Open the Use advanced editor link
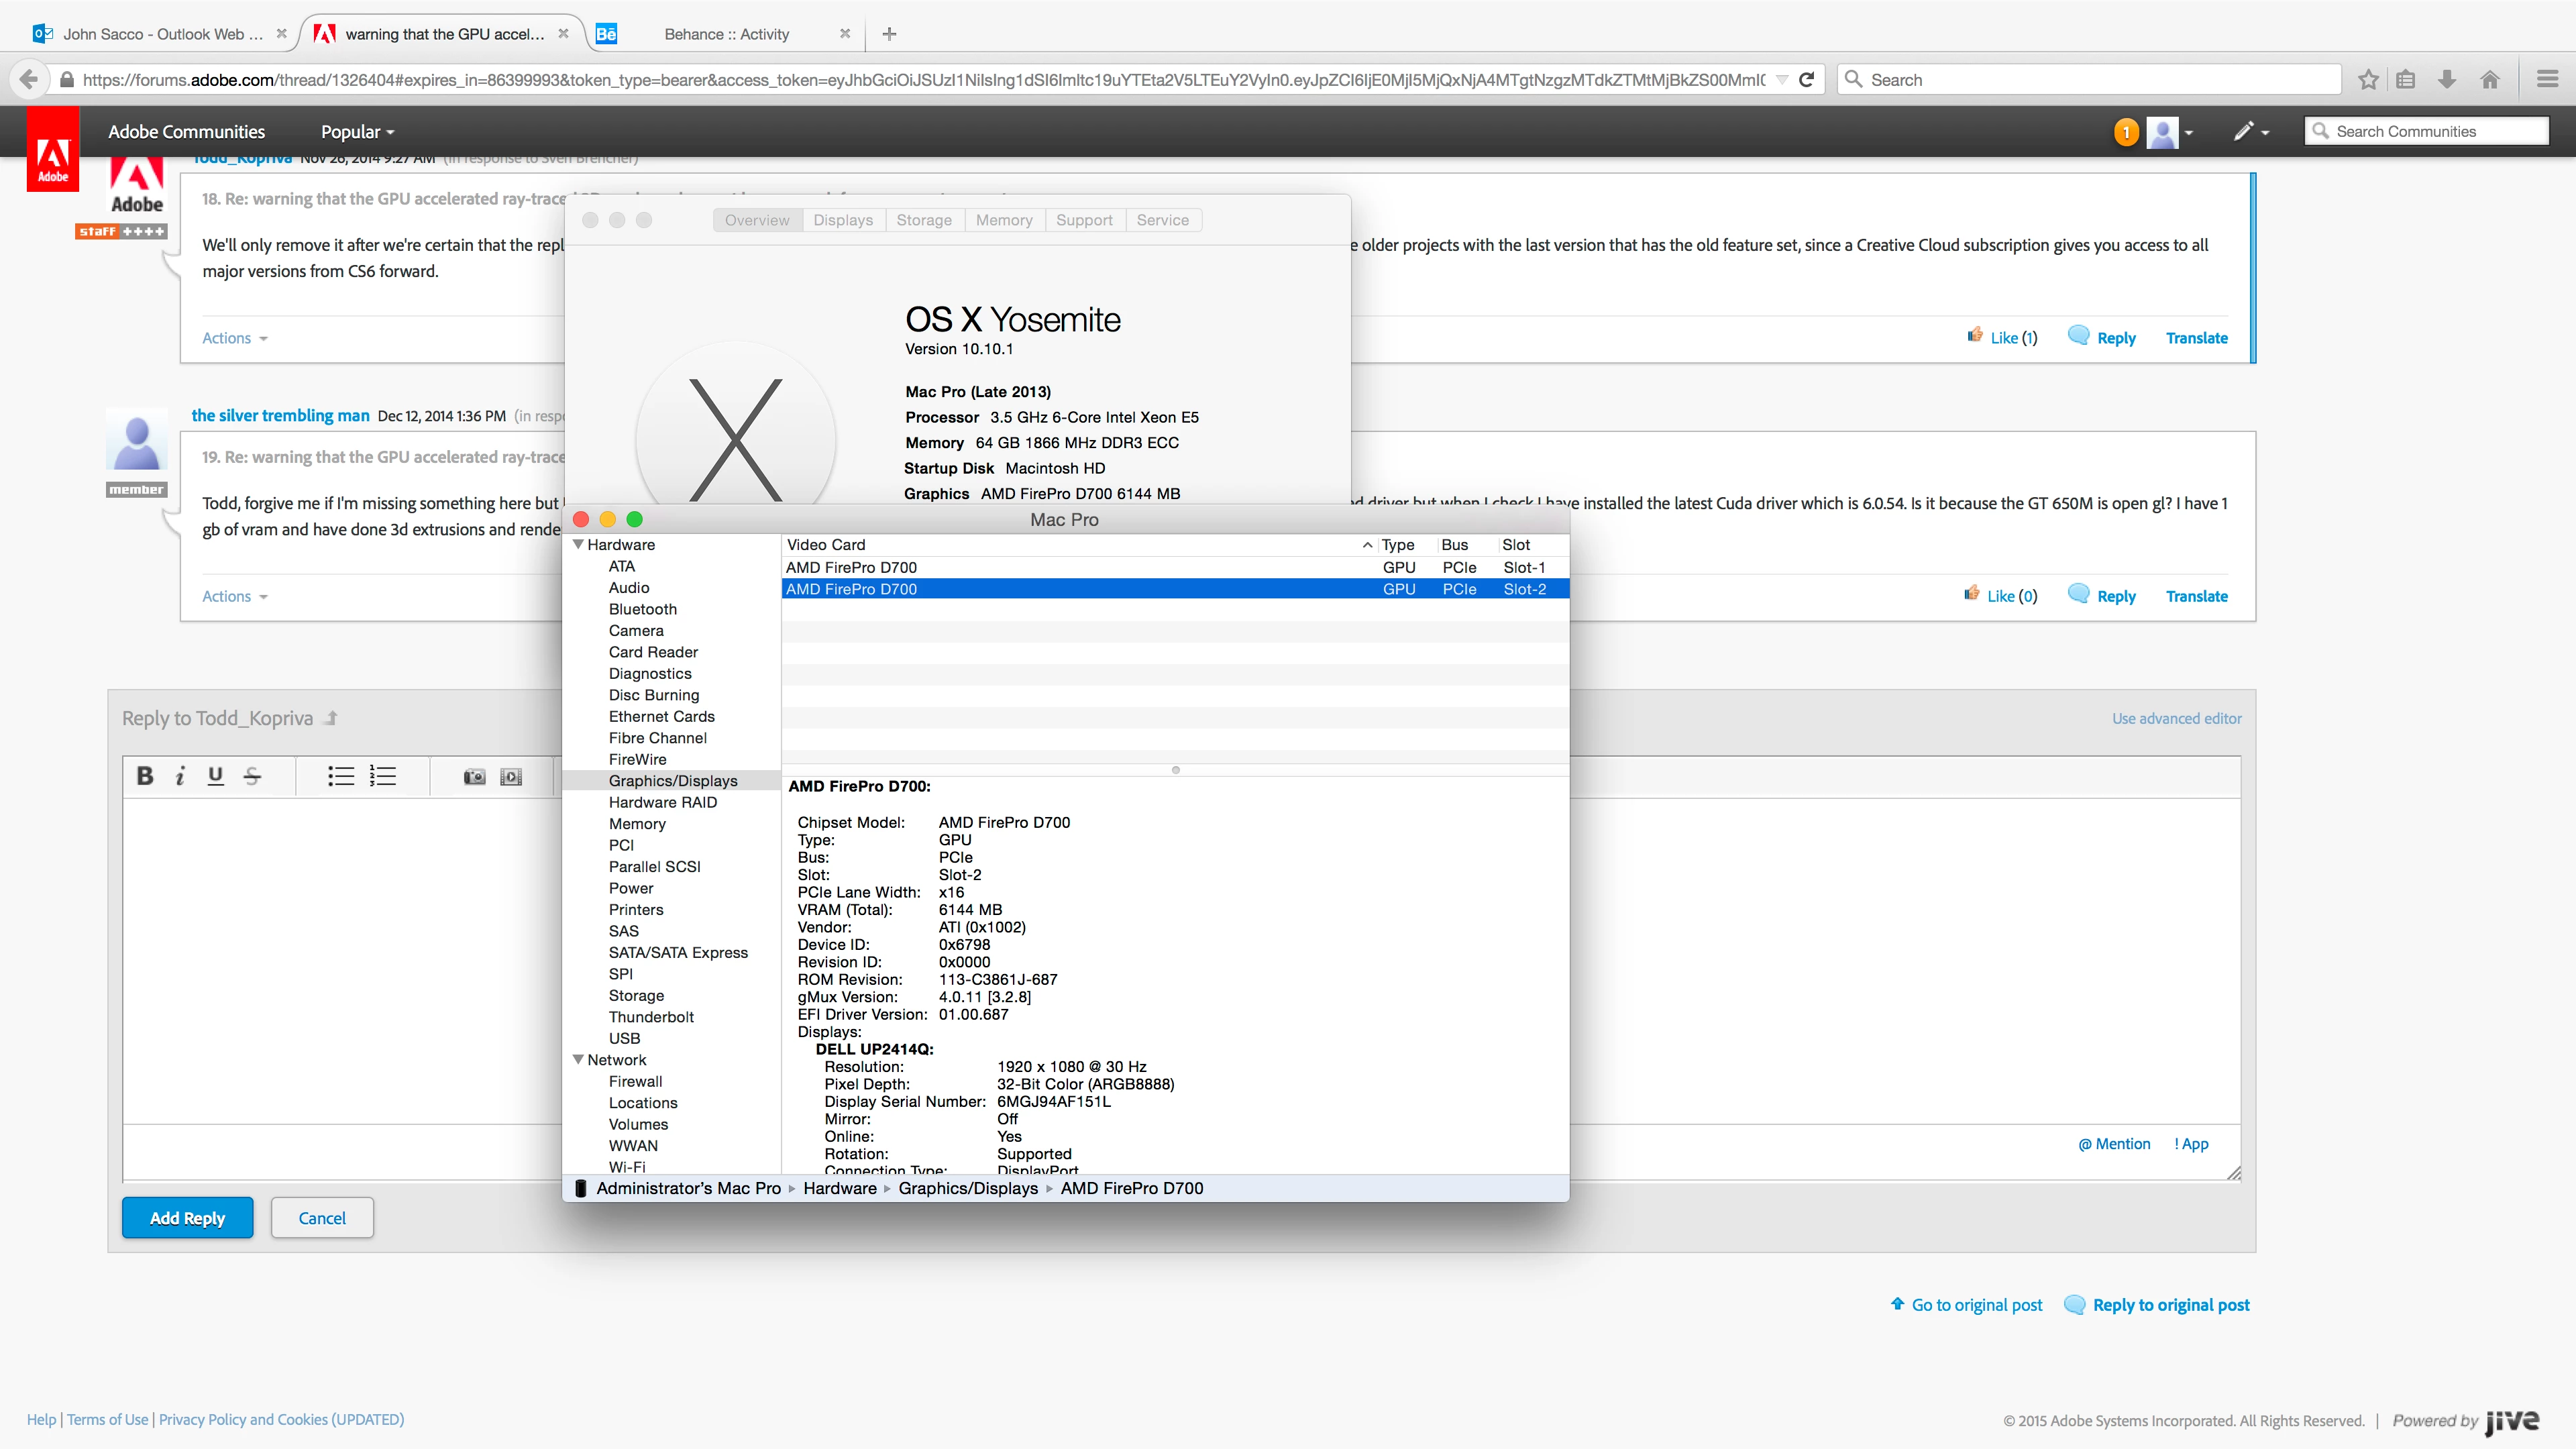Screen dimensions: 2576x1449 coord(2176,719)
